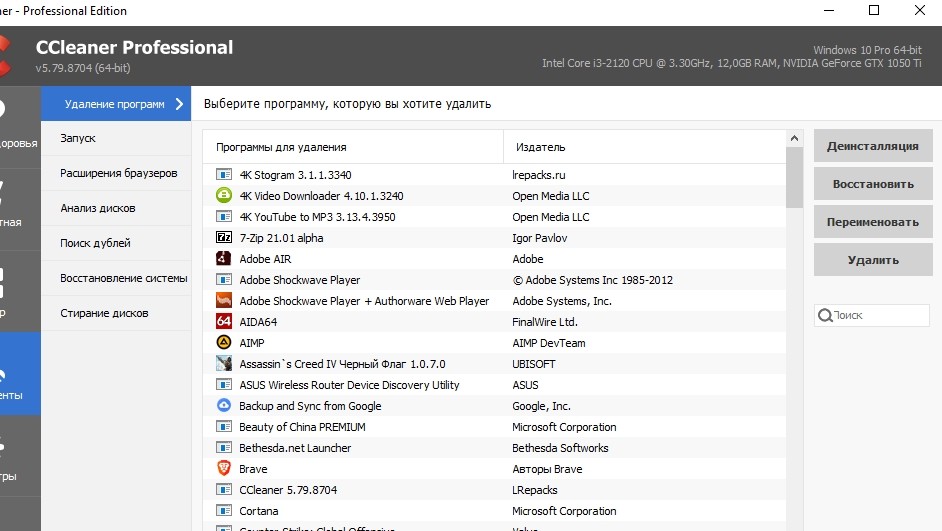Viewport: 942px width, 531px height.
Task: Open the Запуск section
Action: point(78,138)
